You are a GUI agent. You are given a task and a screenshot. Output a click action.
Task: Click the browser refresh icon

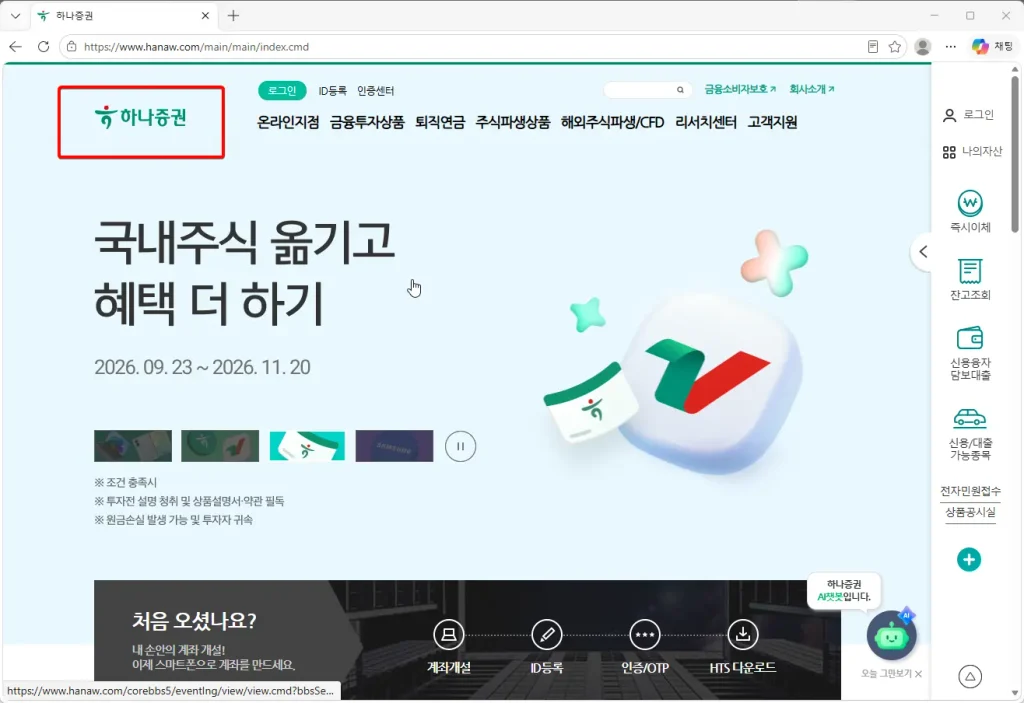(x=43, y=46)
